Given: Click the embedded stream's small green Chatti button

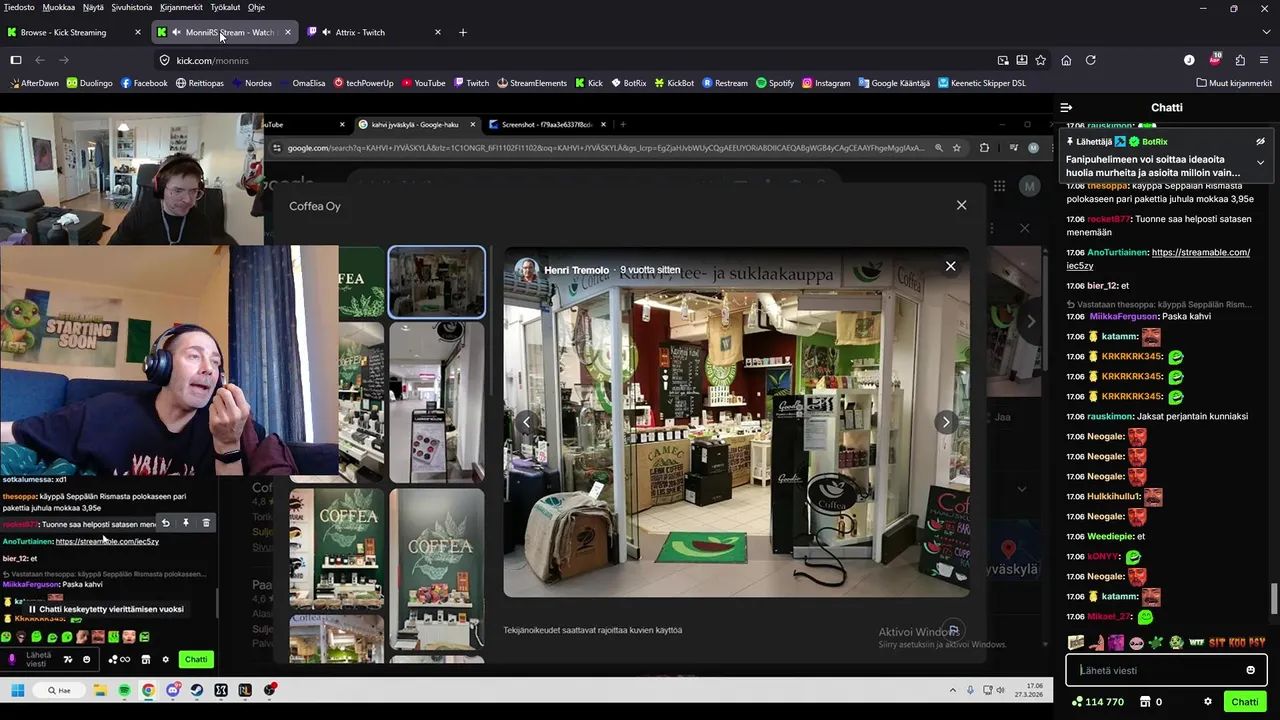Looking at the screenshot, I should point(196,659).
